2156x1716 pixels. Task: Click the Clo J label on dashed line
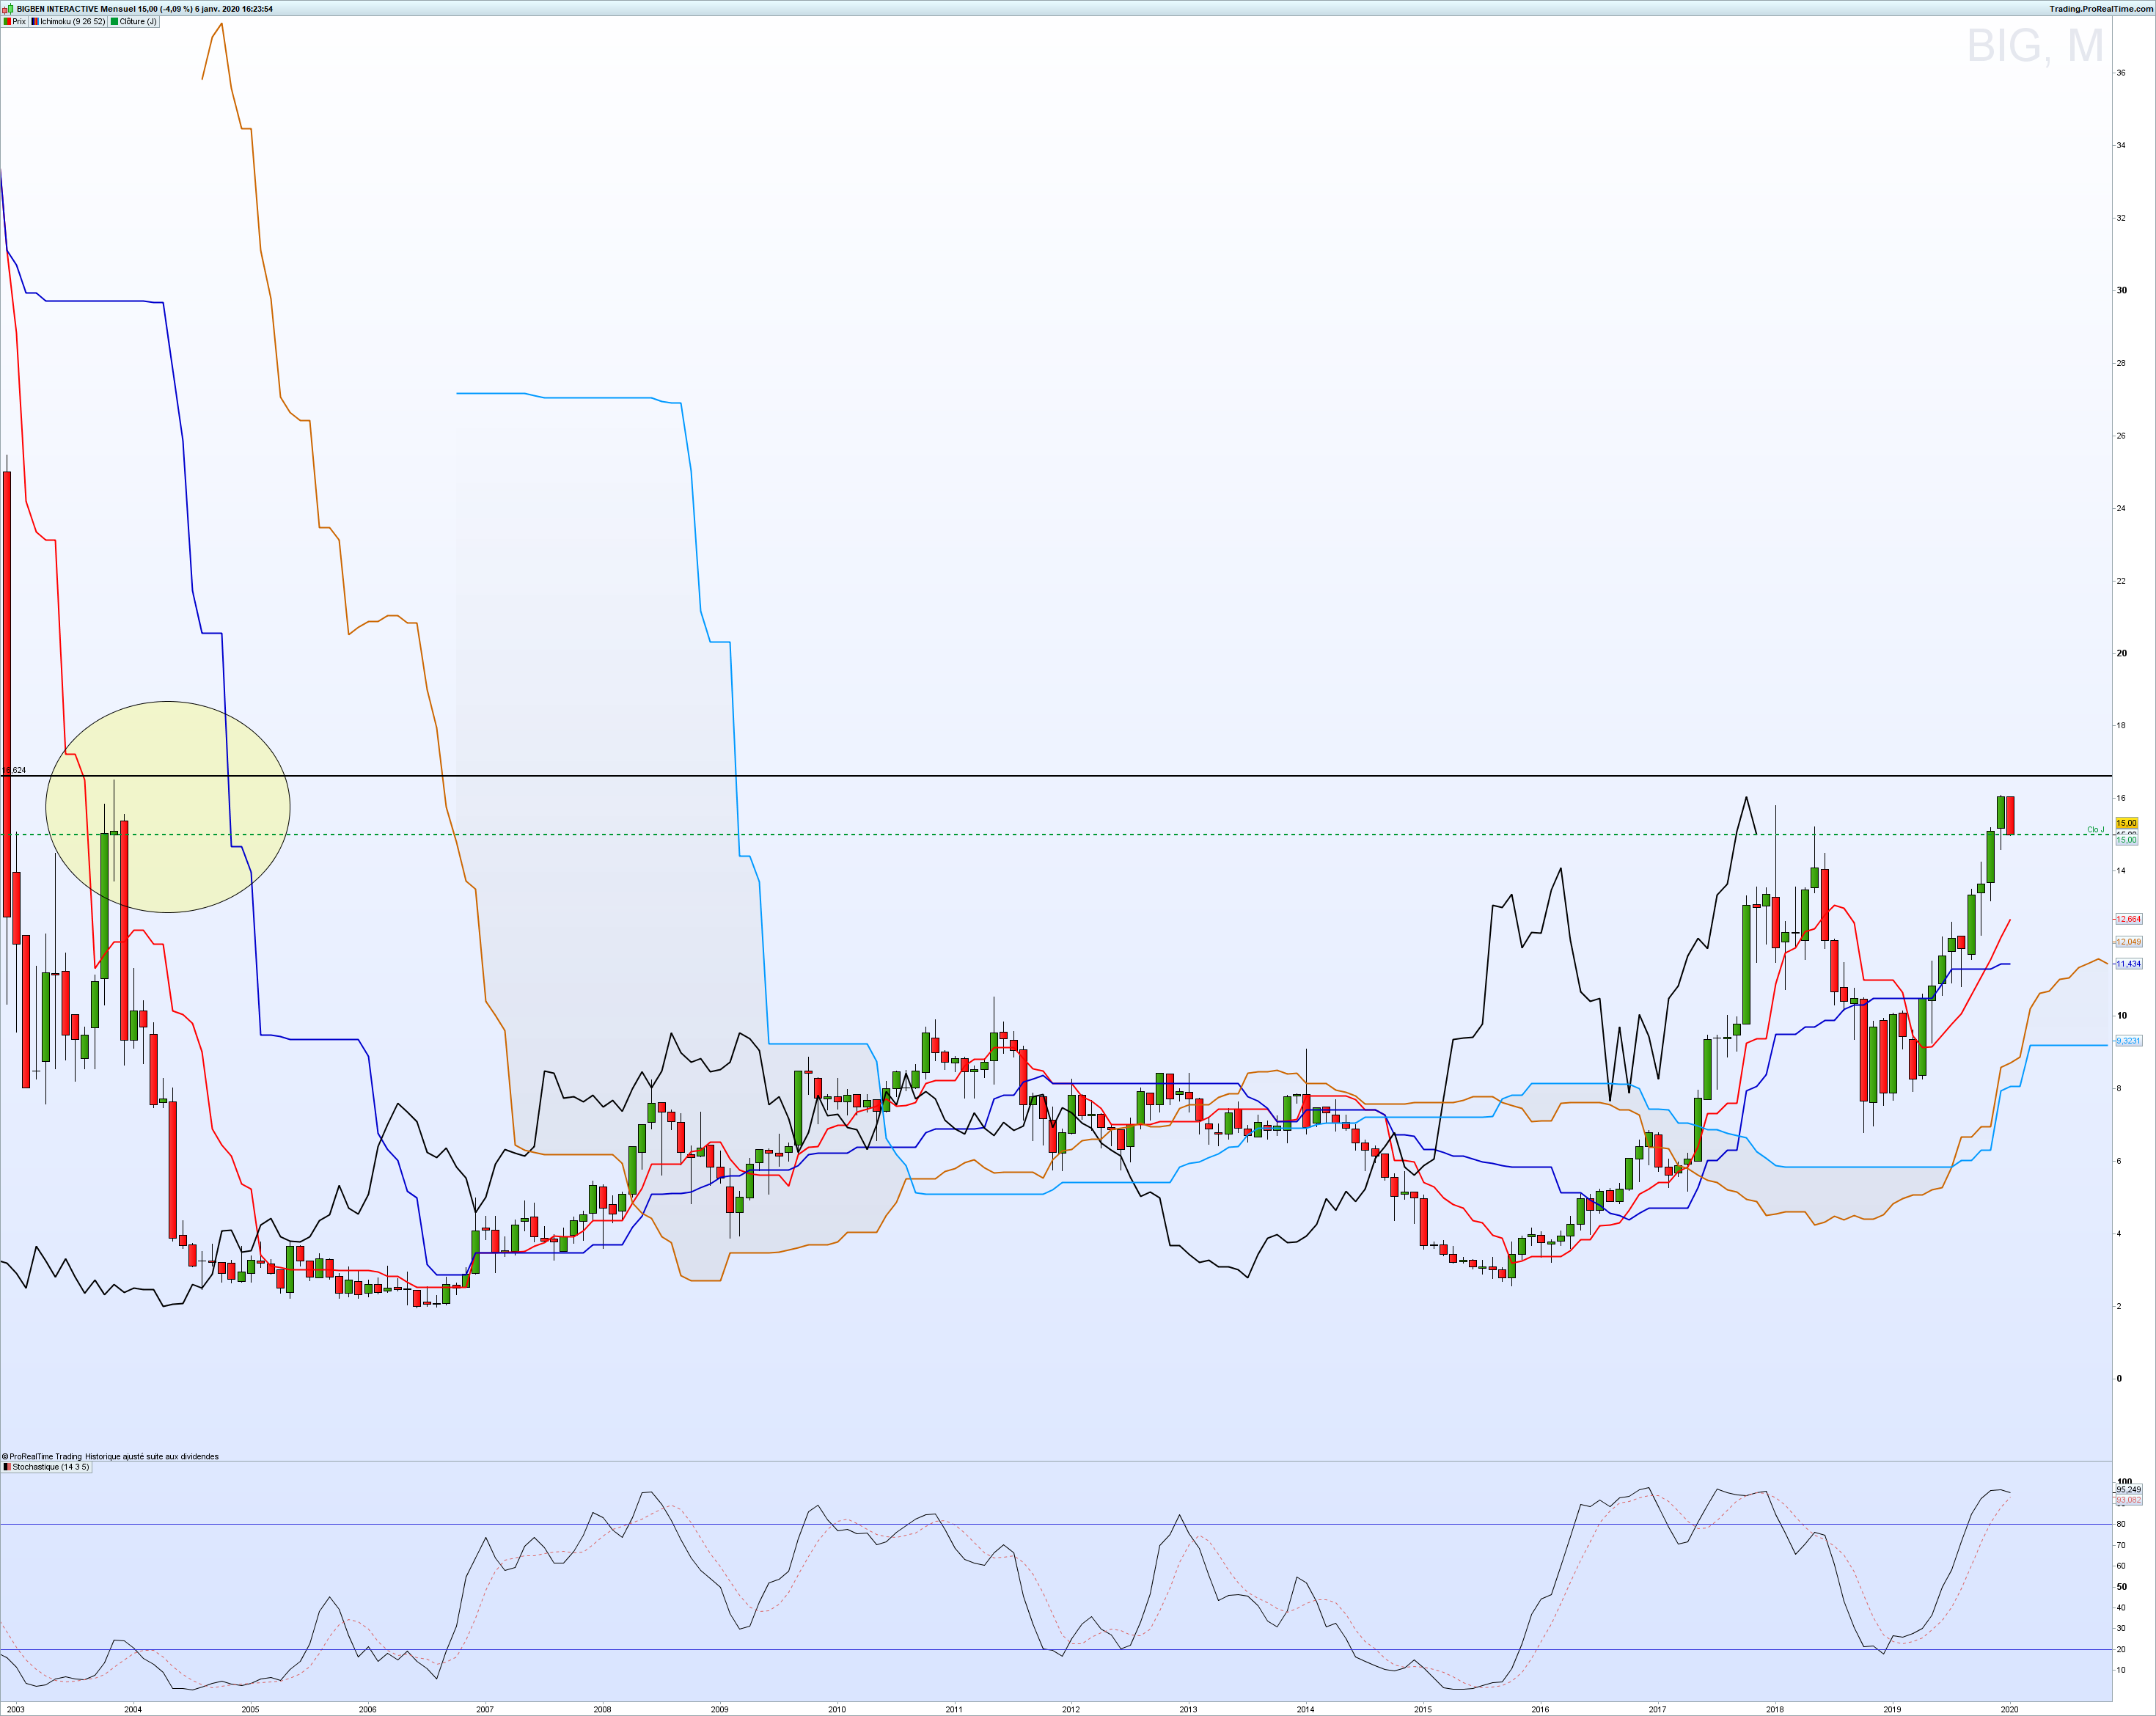2095,829
